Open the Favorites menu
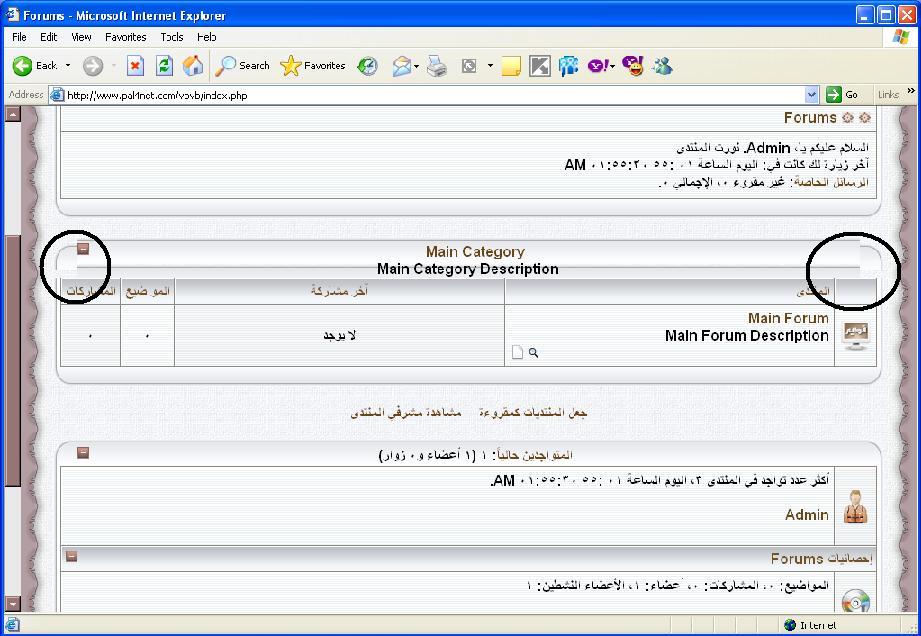 [x=125, y=37]
